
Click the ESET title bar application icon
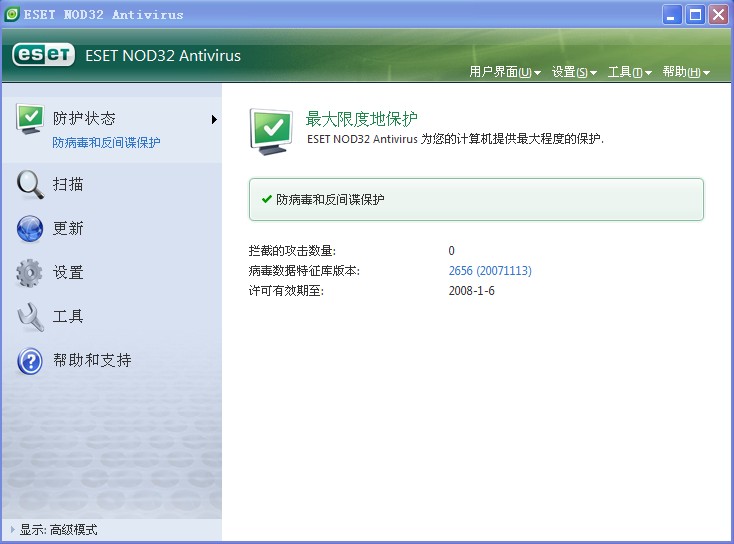pos(11,14)
